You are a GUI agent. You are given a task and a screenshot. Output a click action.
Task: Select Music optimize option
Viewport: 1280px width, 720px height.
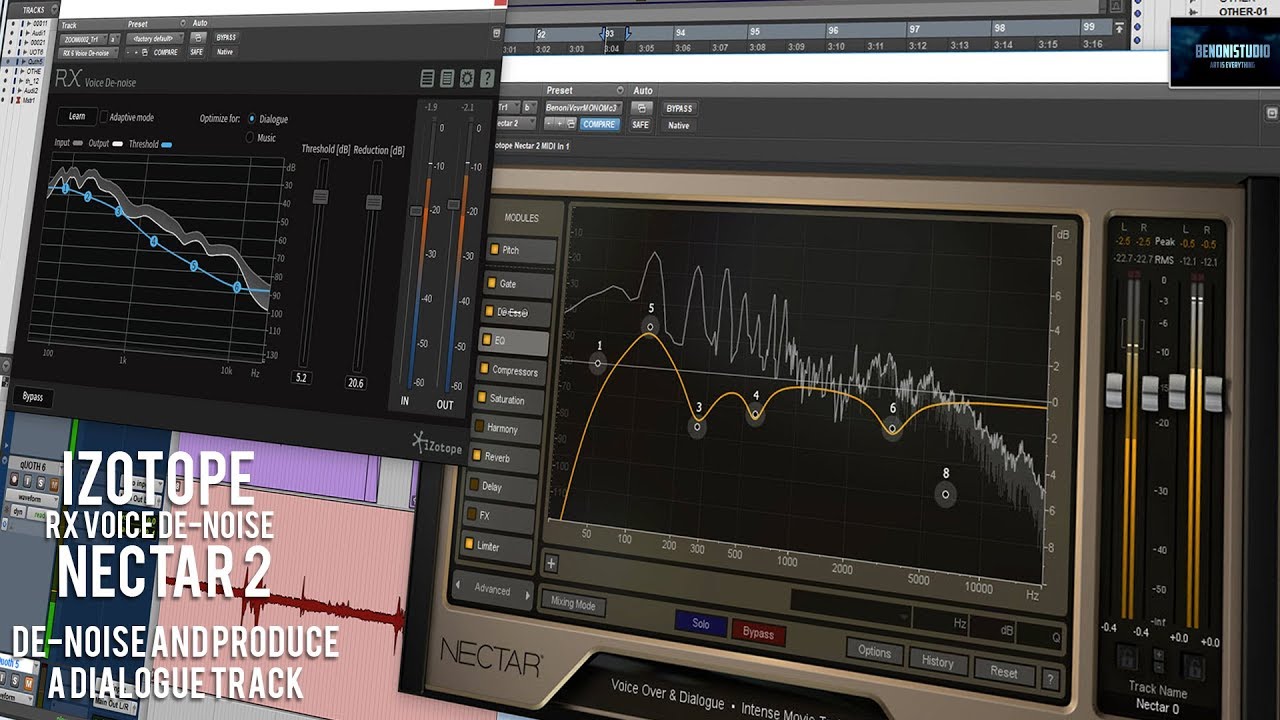tap(250, 137)
